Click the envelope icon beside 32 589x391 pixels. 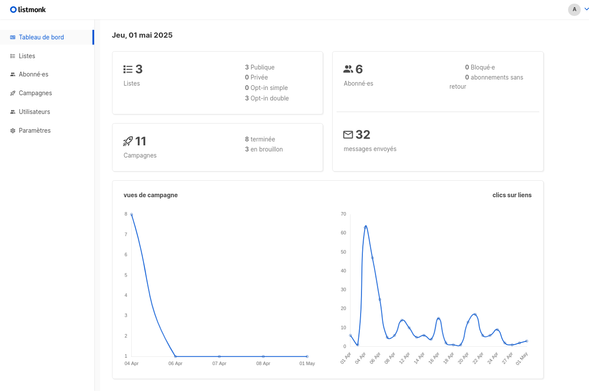[348, 134]
